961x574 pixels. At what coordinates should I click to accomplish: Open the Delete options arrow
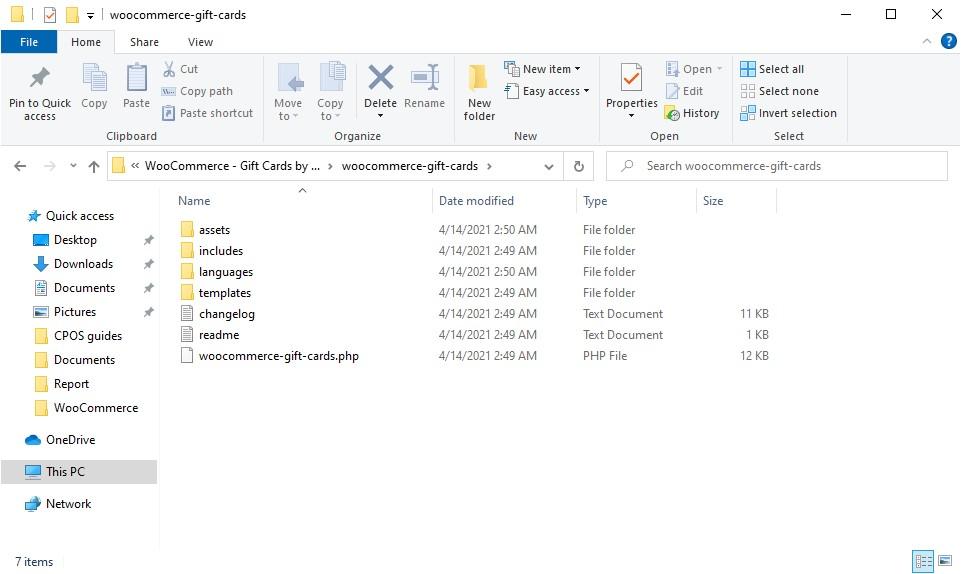click(381, 116)
